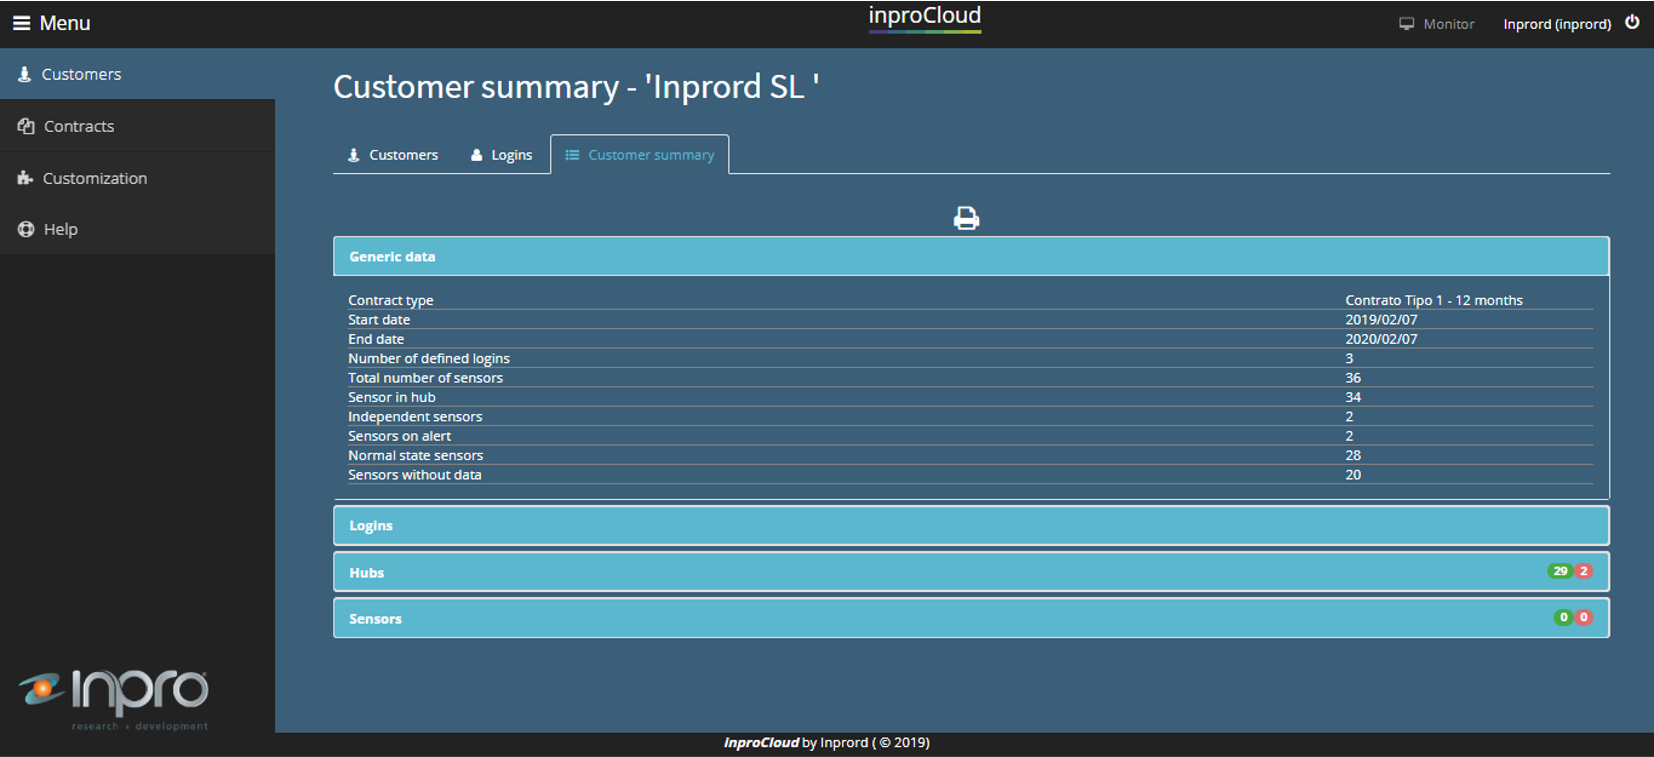Click the Customization puzzle icon
Screen dimensions: 1654x757
point(26,178)
